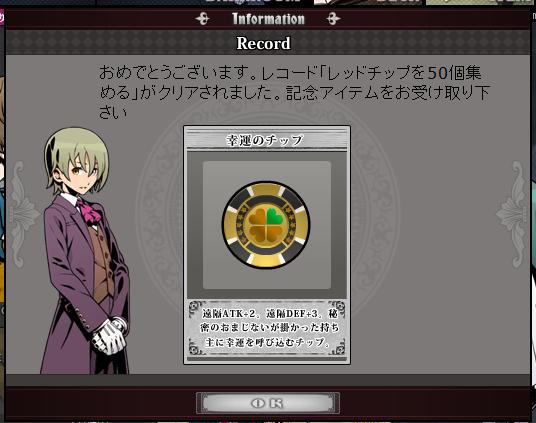
Task: Click right ornament beside Information
Action: tap(333, 19)
